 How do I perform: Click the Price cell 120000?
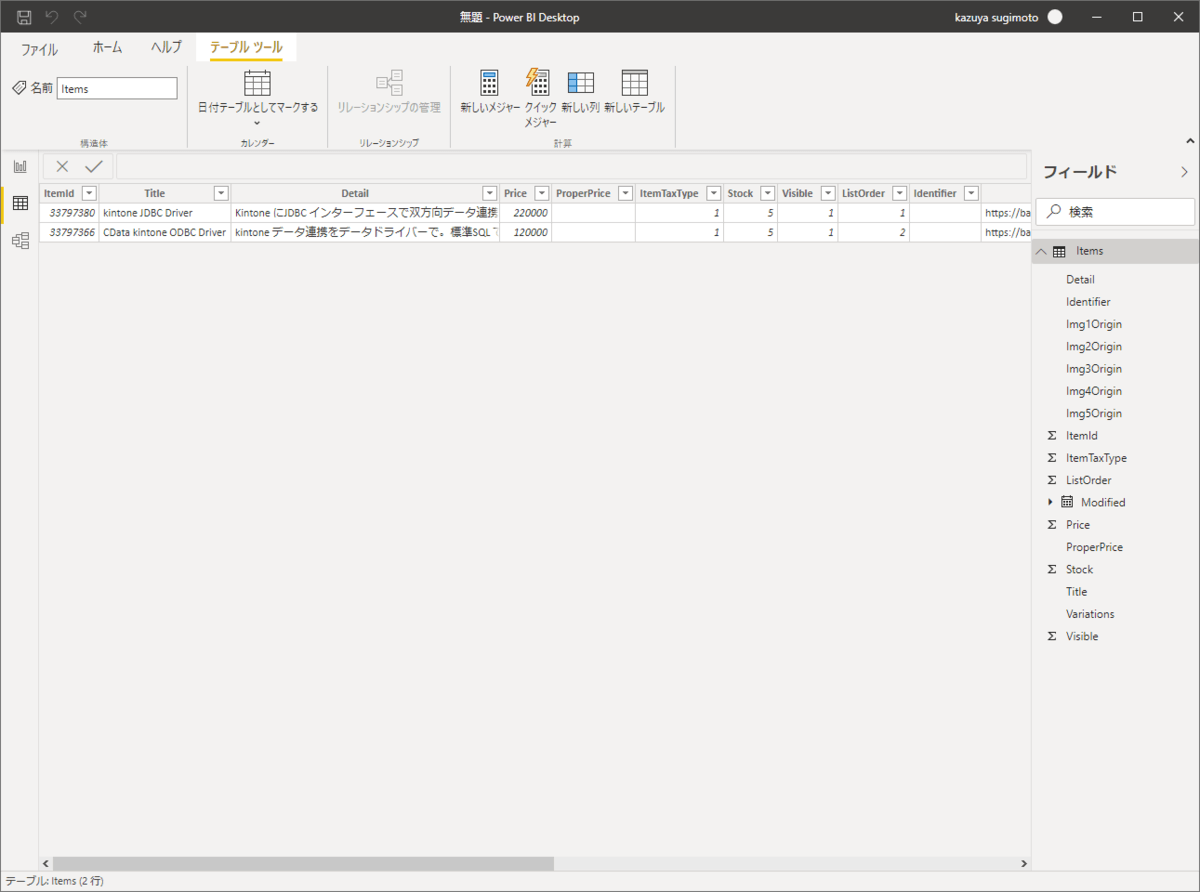click(x=526, y=232)
